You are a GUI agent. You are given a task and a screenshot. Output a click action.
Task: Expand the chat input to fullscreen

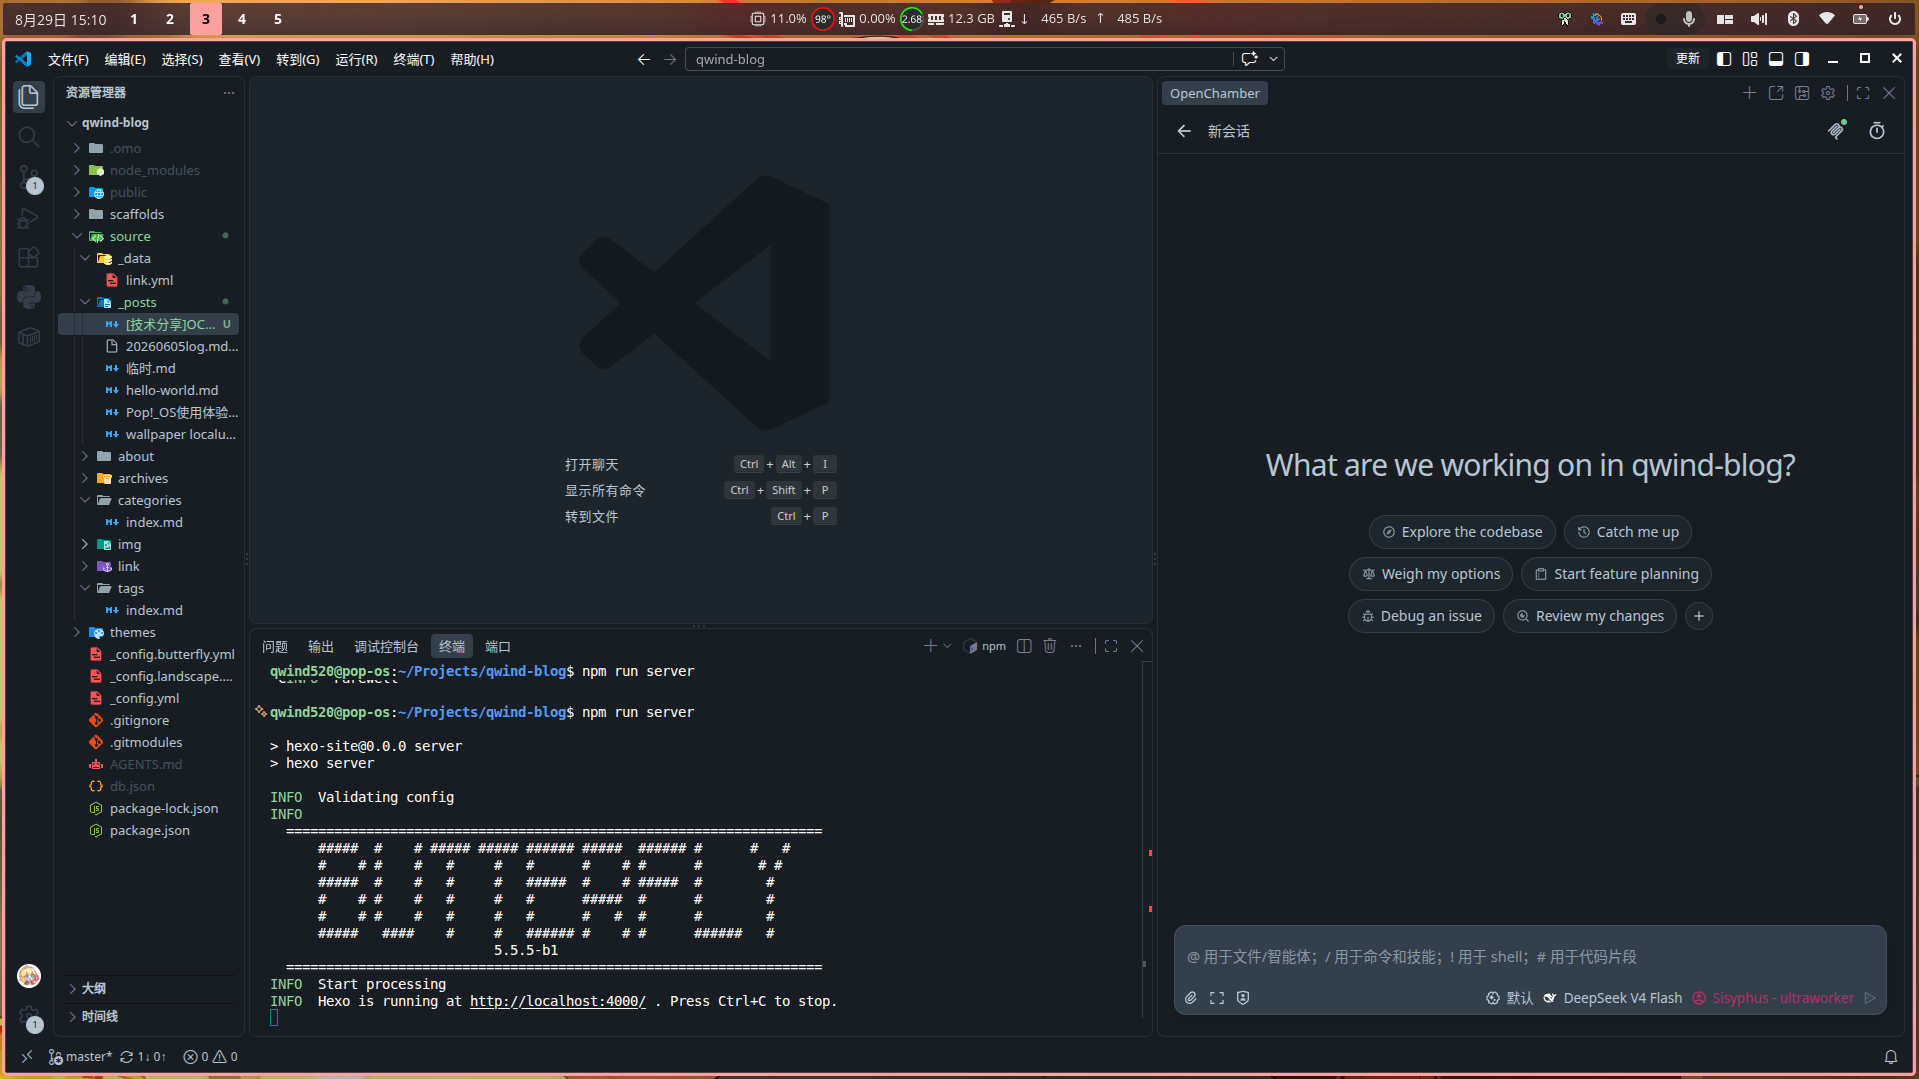coord(1217,998)
